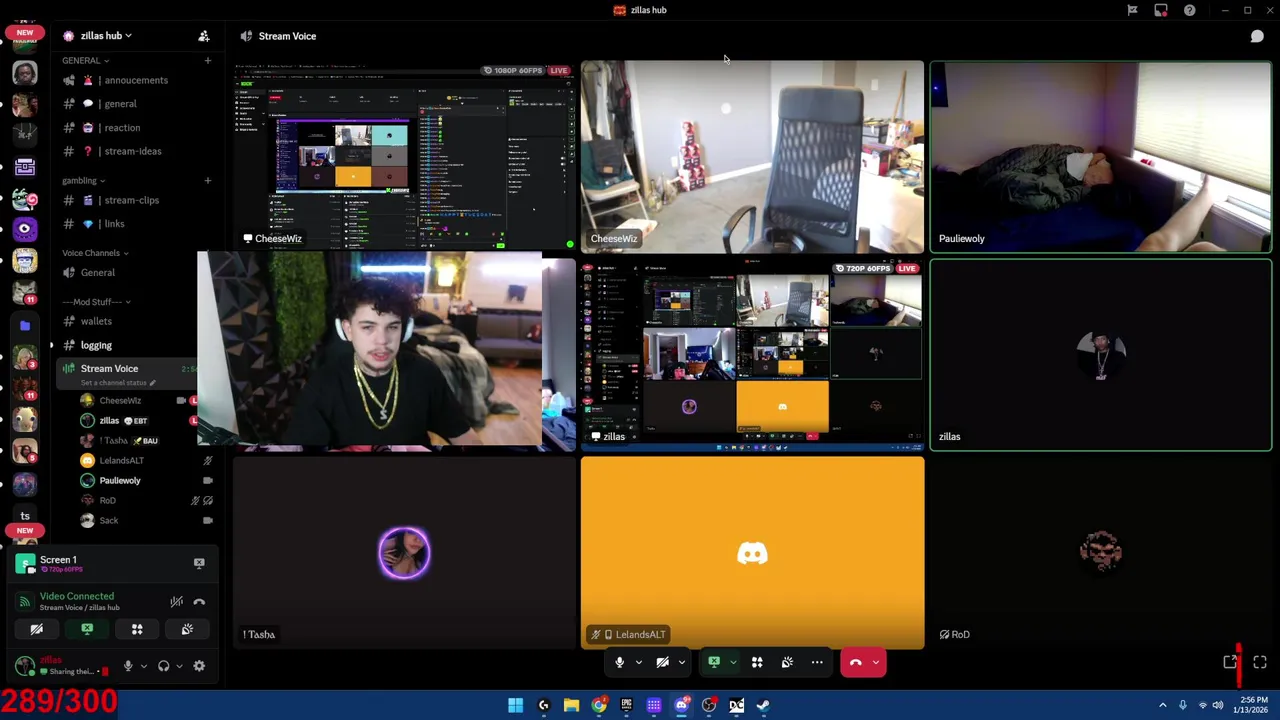
Task: Open the help question mark icon
Action: pyautogui.click(x=1190, y=10)
